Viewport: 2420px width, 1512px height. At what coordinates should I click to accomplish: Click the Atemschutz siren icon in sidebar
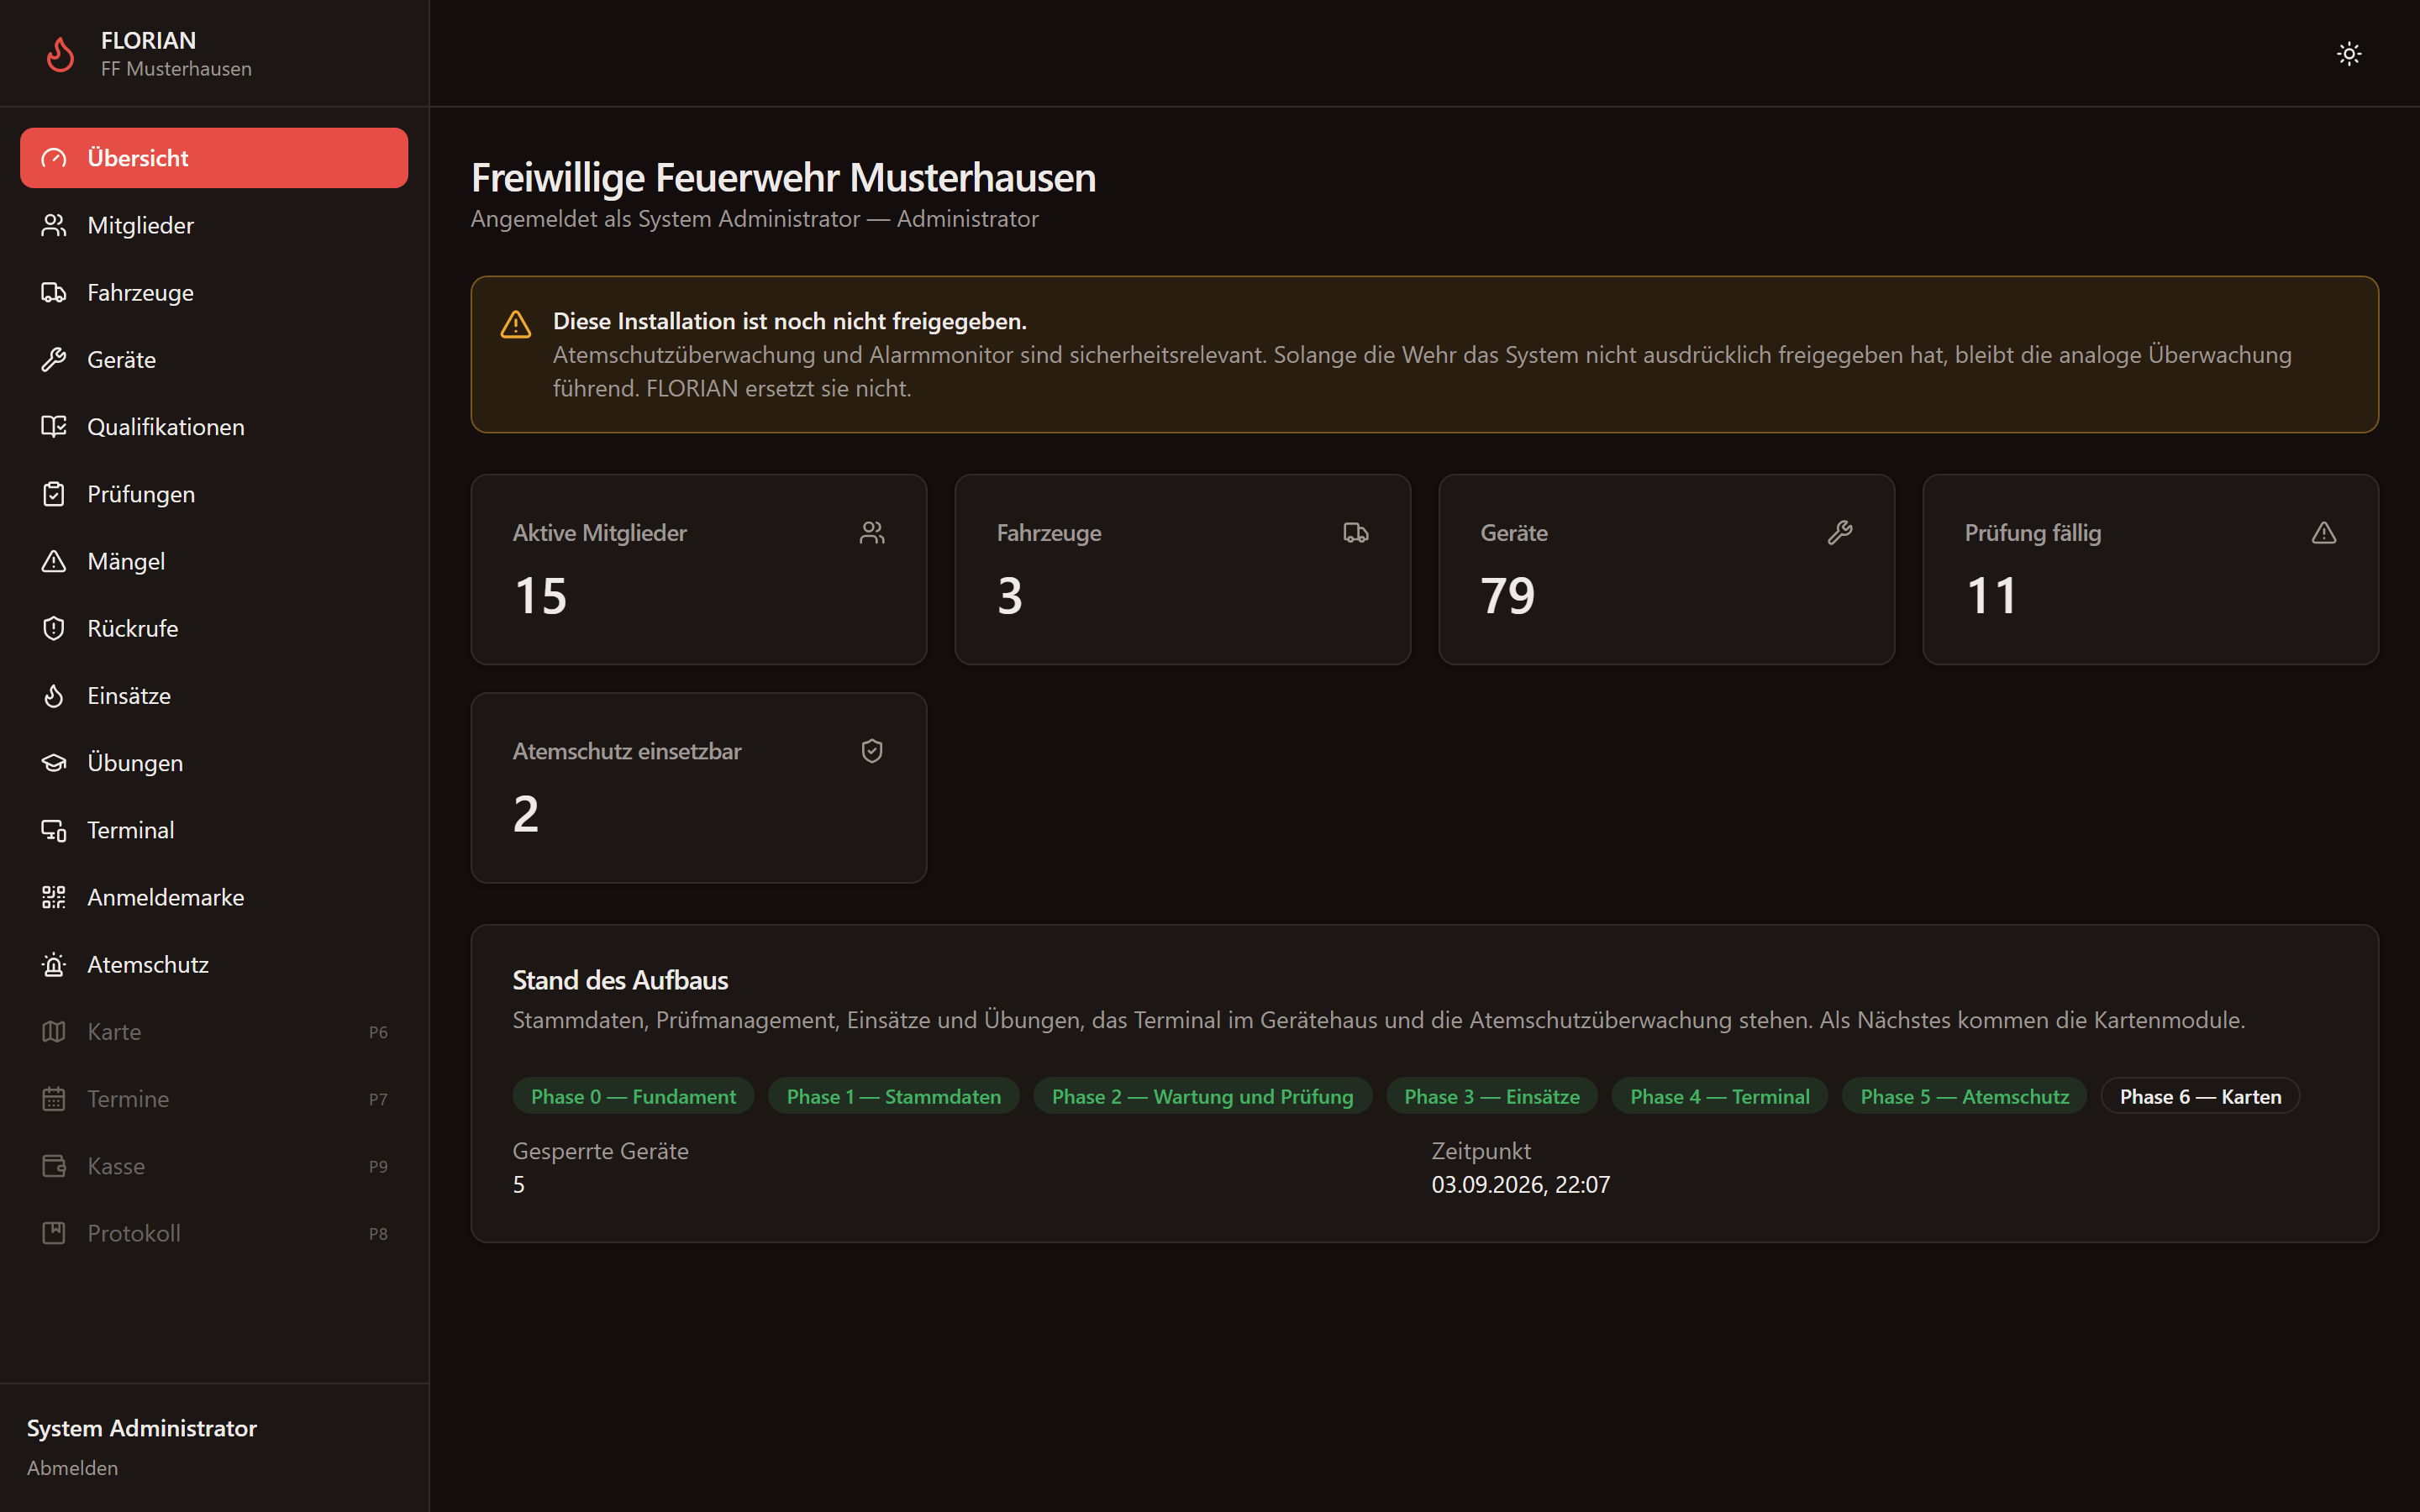(54, 964)
